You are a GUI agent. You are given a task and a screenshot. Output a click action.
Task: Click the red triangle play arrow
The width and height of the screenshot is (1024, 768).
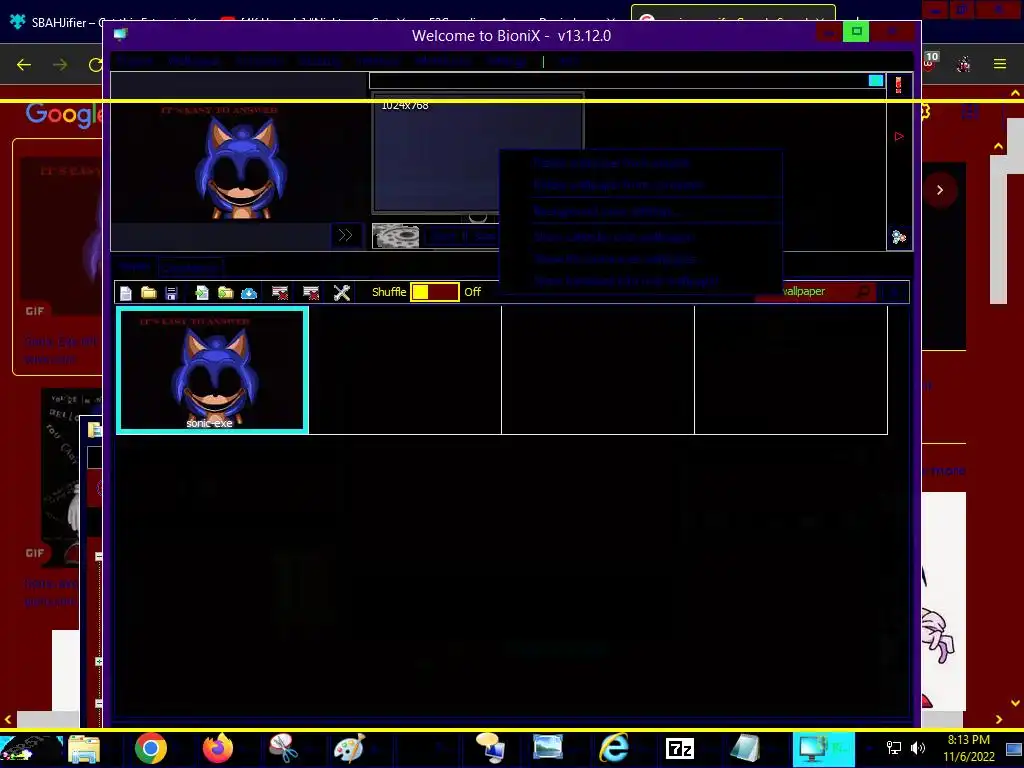coord(899,136)
